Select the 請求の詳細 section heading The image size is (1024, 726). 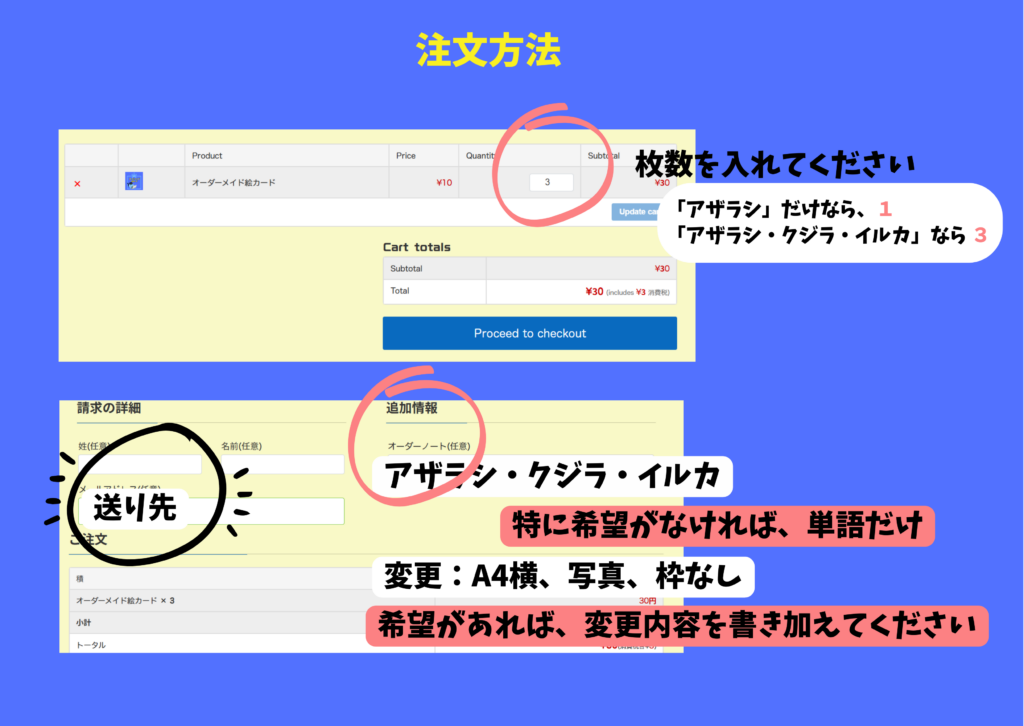pos(109,408)
